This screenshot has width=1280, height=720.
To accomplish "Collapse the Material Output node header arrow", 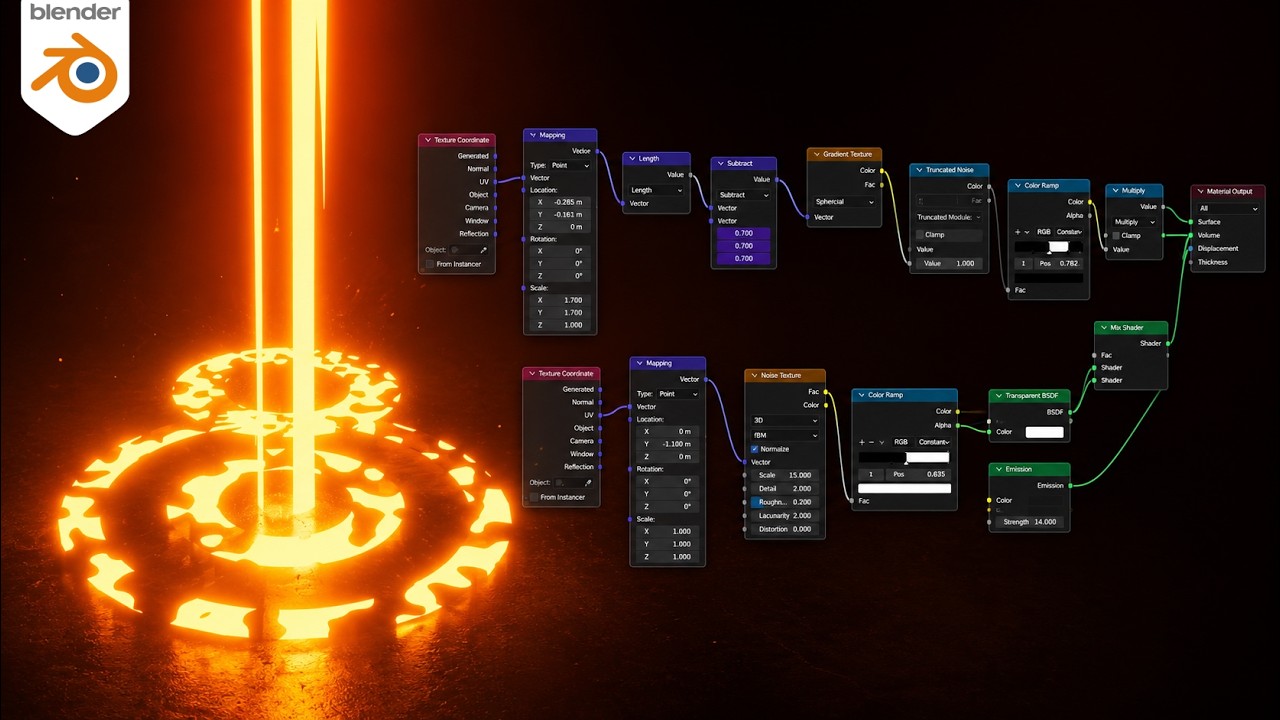I will tap(1201, 192).
